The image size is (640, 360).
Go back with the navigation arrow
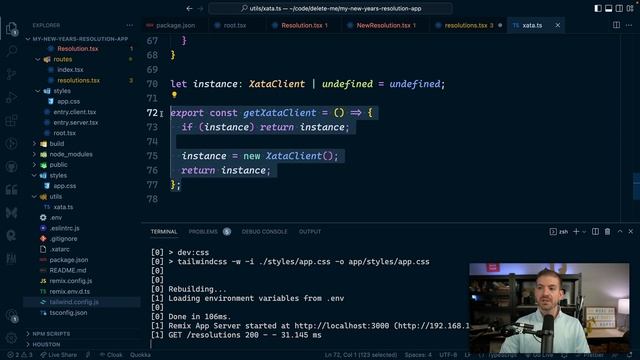pos(189,8)
